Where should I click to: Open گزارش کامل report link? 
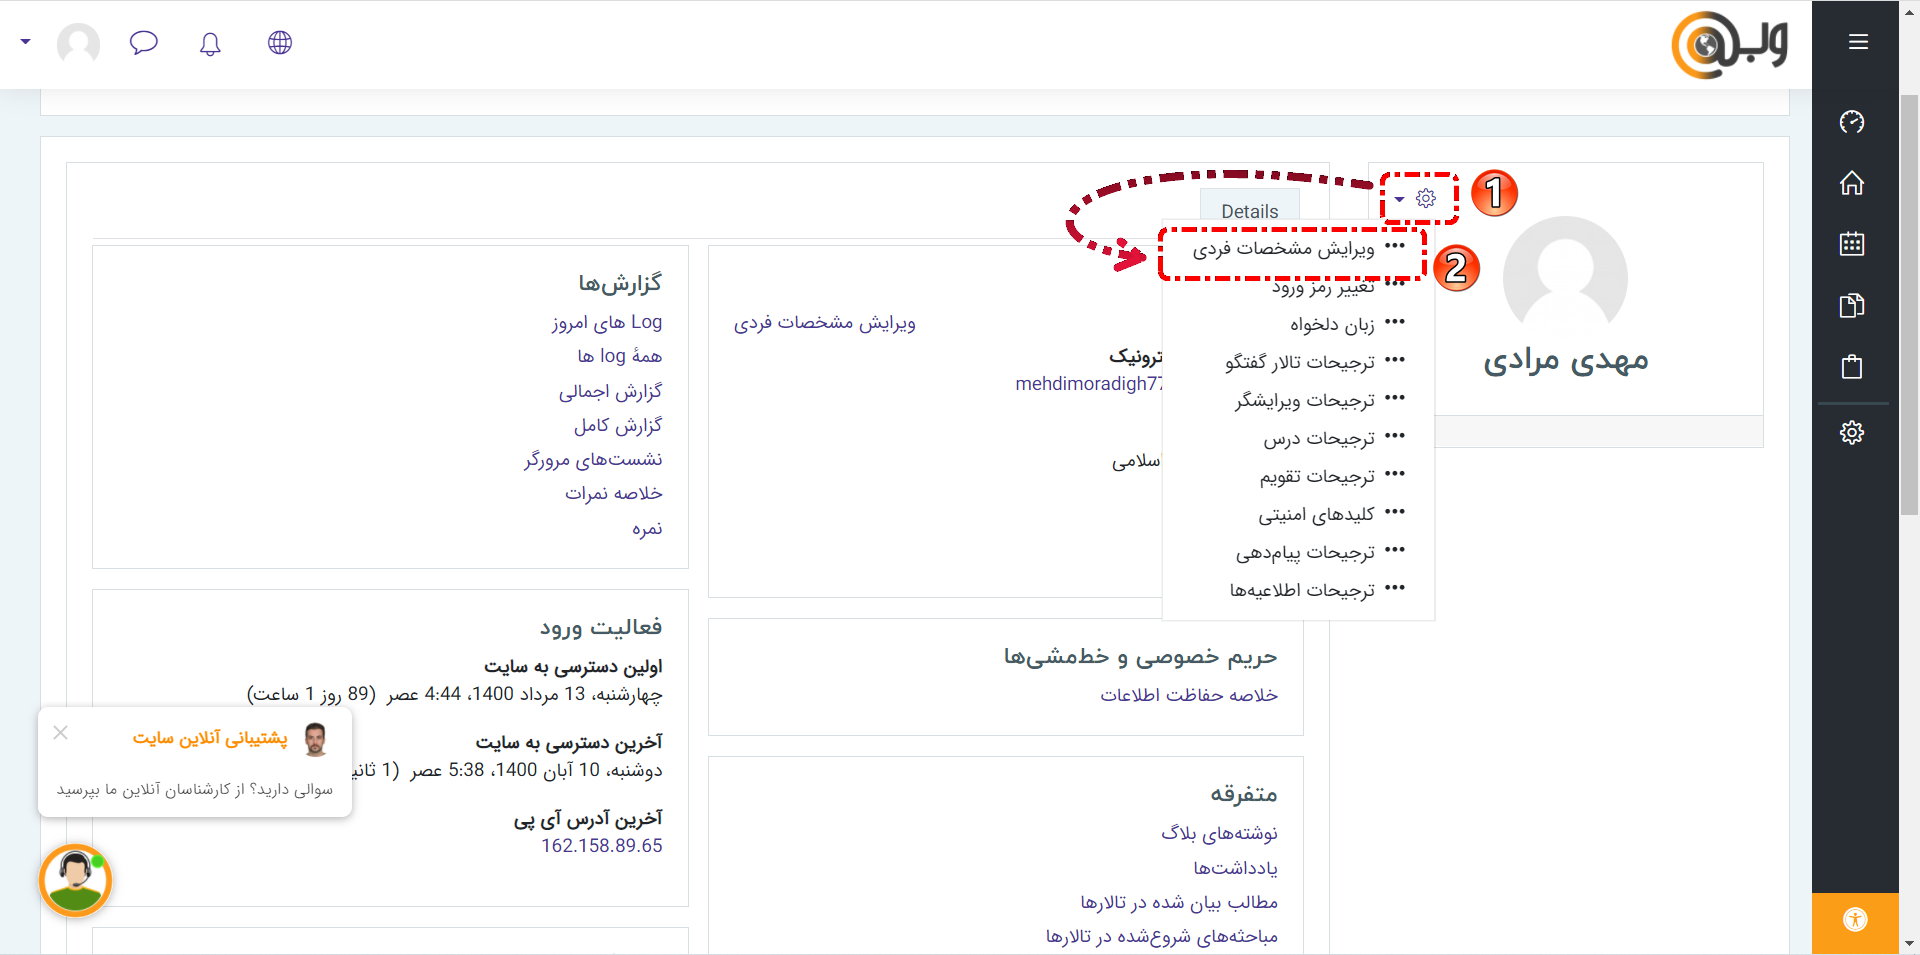(x=617, y=426)
